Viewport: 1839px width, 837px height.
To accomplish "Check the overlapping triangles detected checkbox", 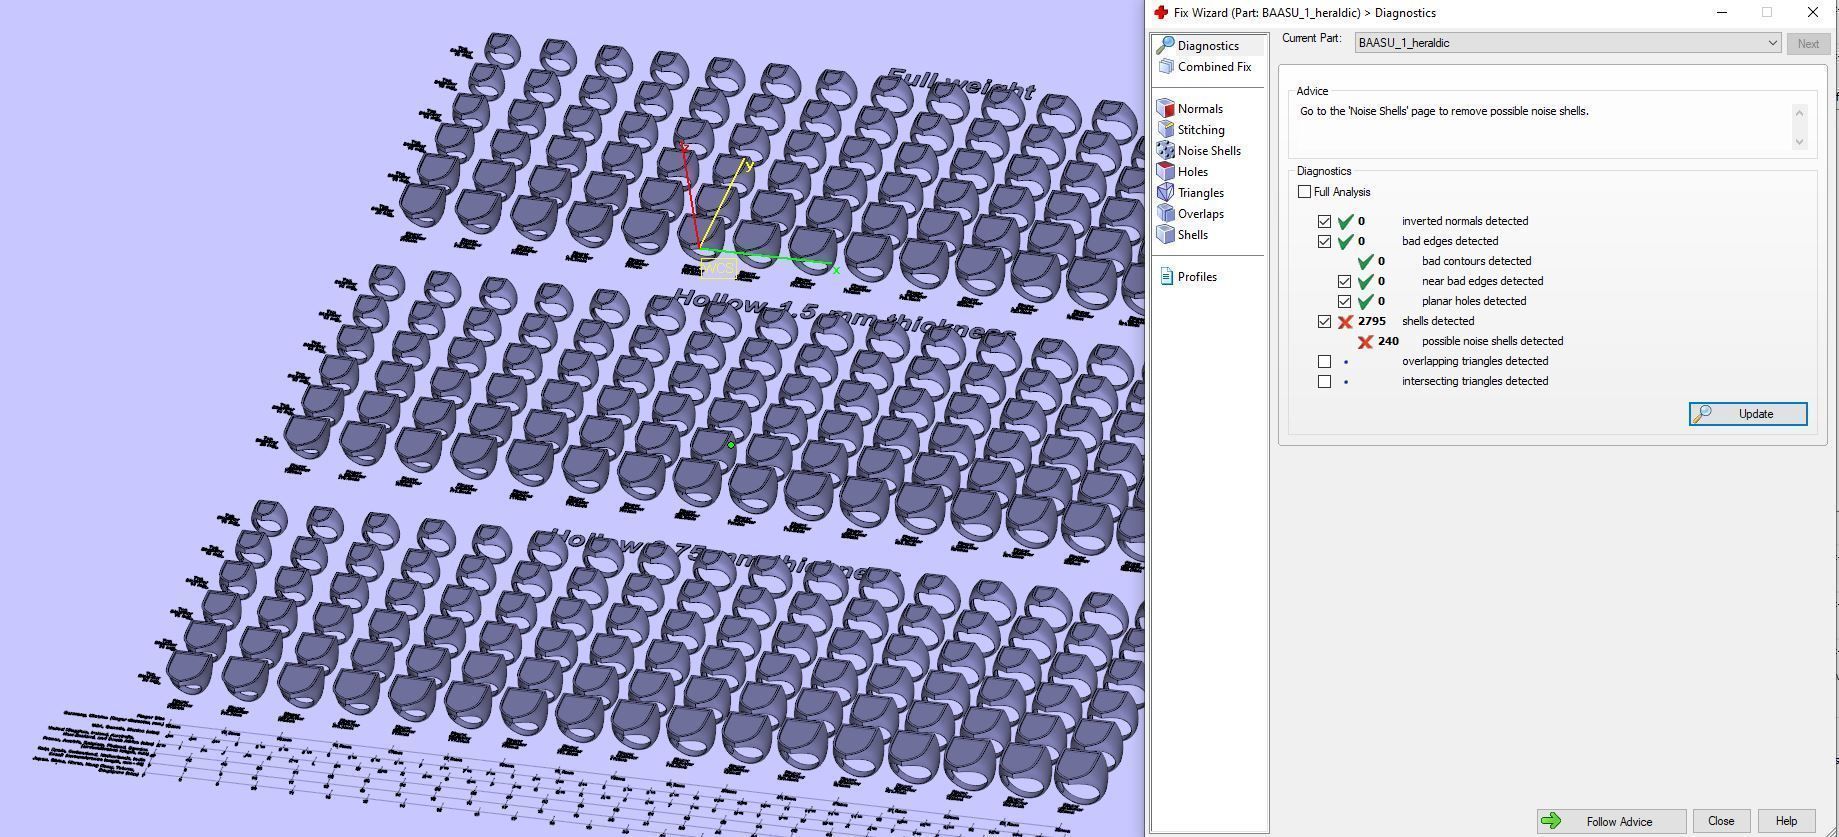I will 1324,361.
